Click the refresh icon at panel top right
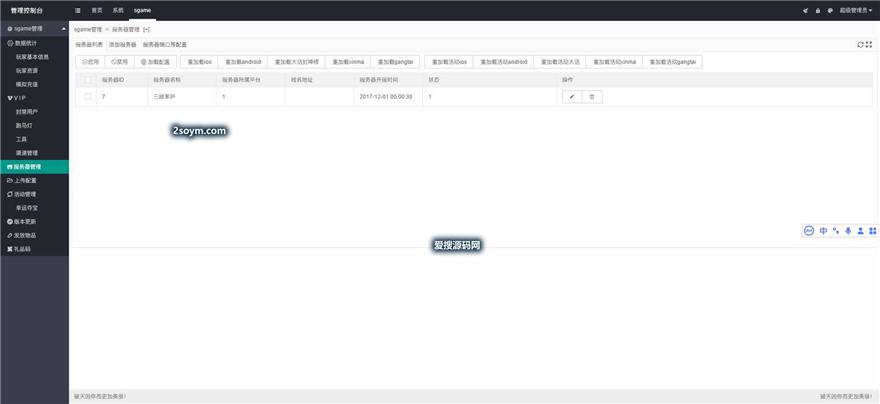The height and width of the screenshot is (404, 880). click(x=861, y=44)
